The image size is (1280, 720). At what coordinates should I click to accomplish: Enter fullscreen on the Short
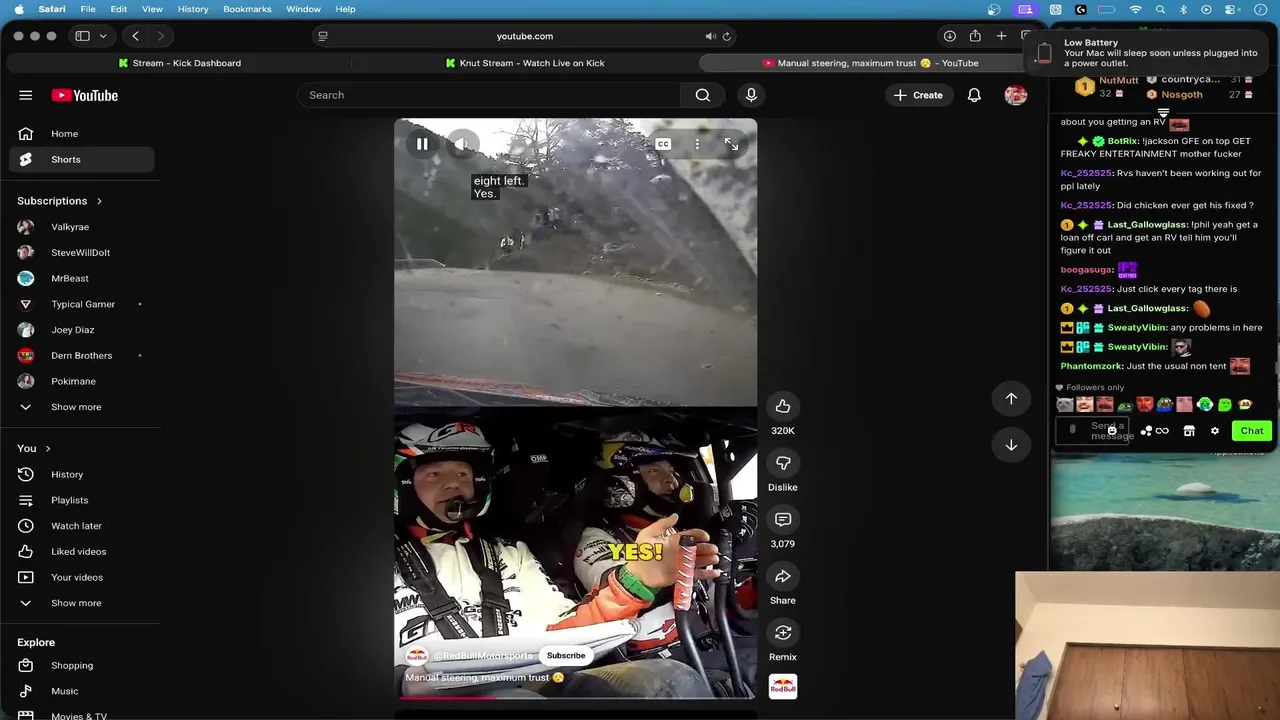[732, 144]
